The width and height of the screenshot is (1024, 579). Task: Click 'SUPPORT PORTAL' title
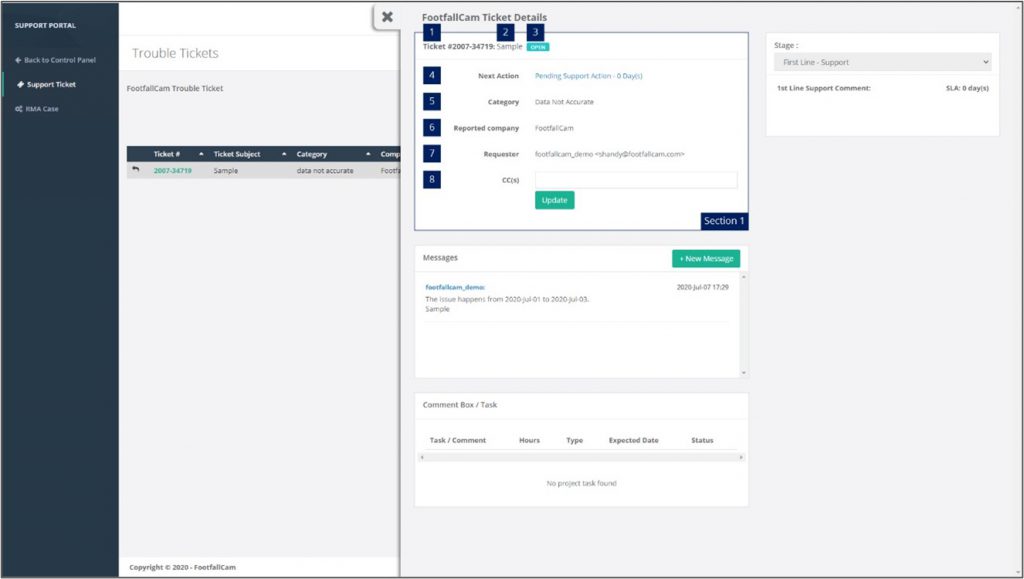[45, 25]
